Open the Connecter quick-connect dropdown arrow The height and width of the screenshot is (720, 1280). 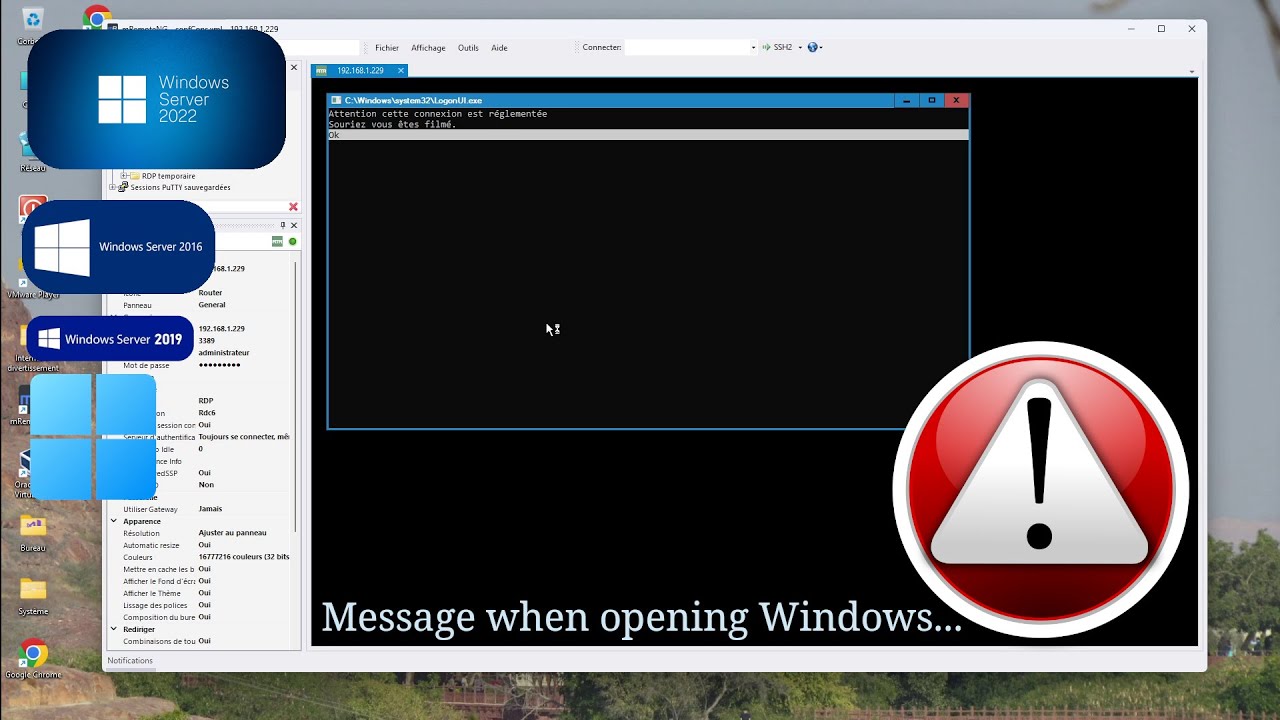tap(753, 47)
